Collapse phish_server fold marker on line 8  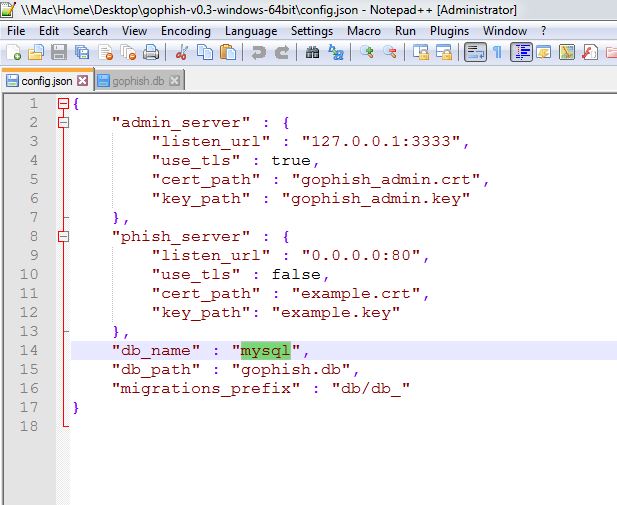(x=63, y=237)
